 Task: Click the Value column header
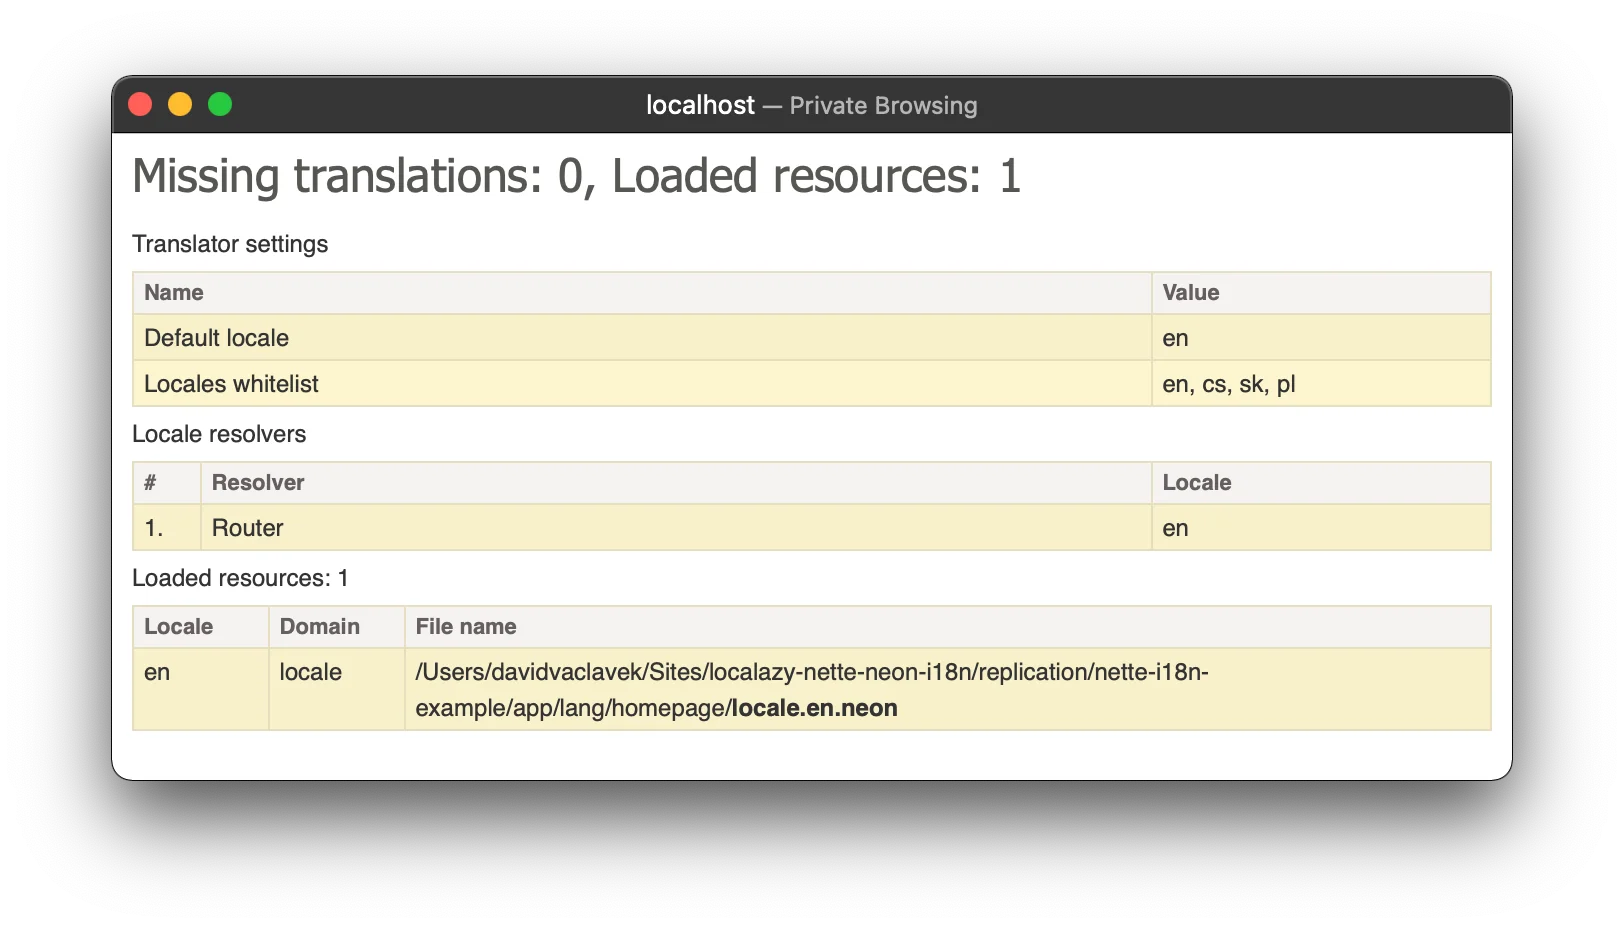pyautogui.click(x=1190, y=293)
